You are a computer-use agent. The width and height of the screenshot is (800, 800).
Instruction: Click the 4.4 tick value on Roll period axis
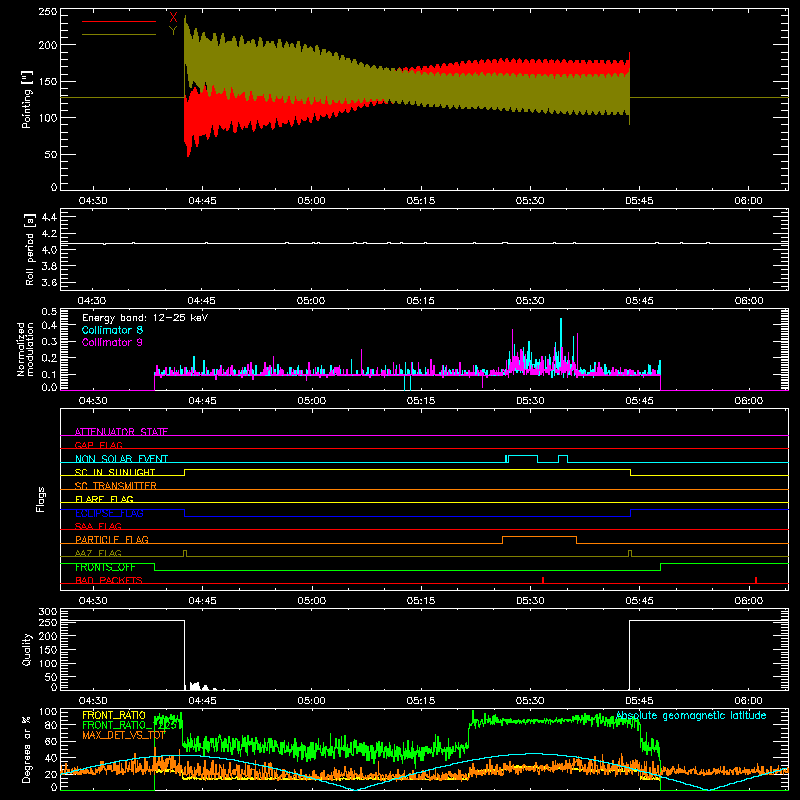point(49,217)
